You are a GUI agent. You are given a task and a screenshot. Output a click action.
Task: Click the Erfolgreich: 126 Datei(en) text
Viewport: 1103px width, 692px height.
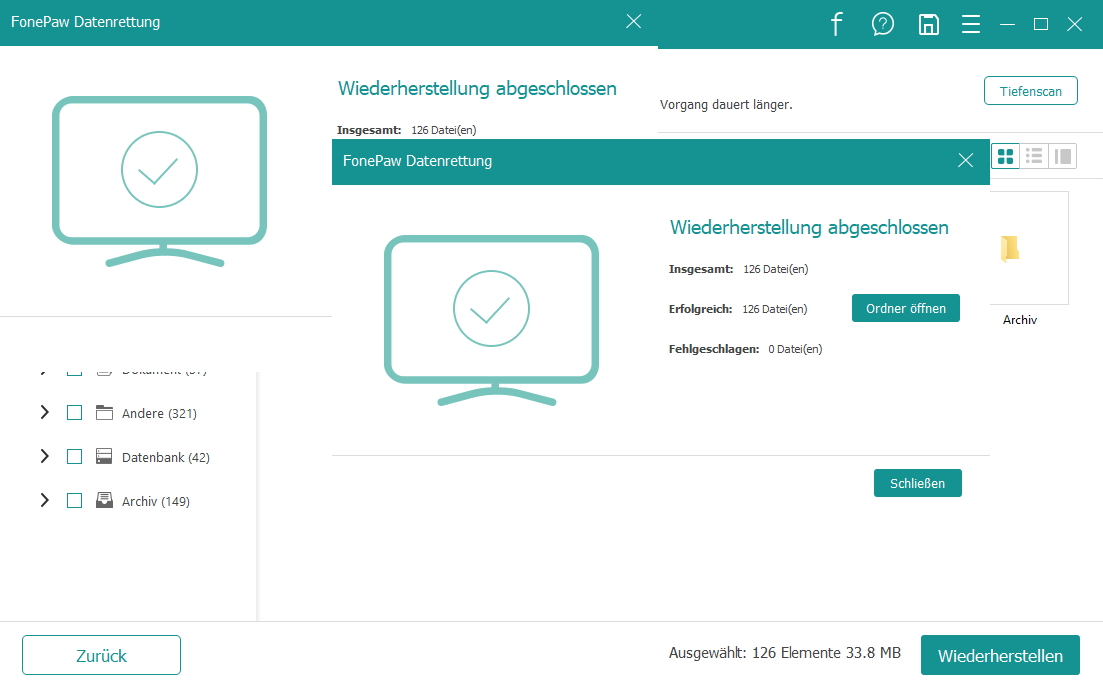point(738,309)
